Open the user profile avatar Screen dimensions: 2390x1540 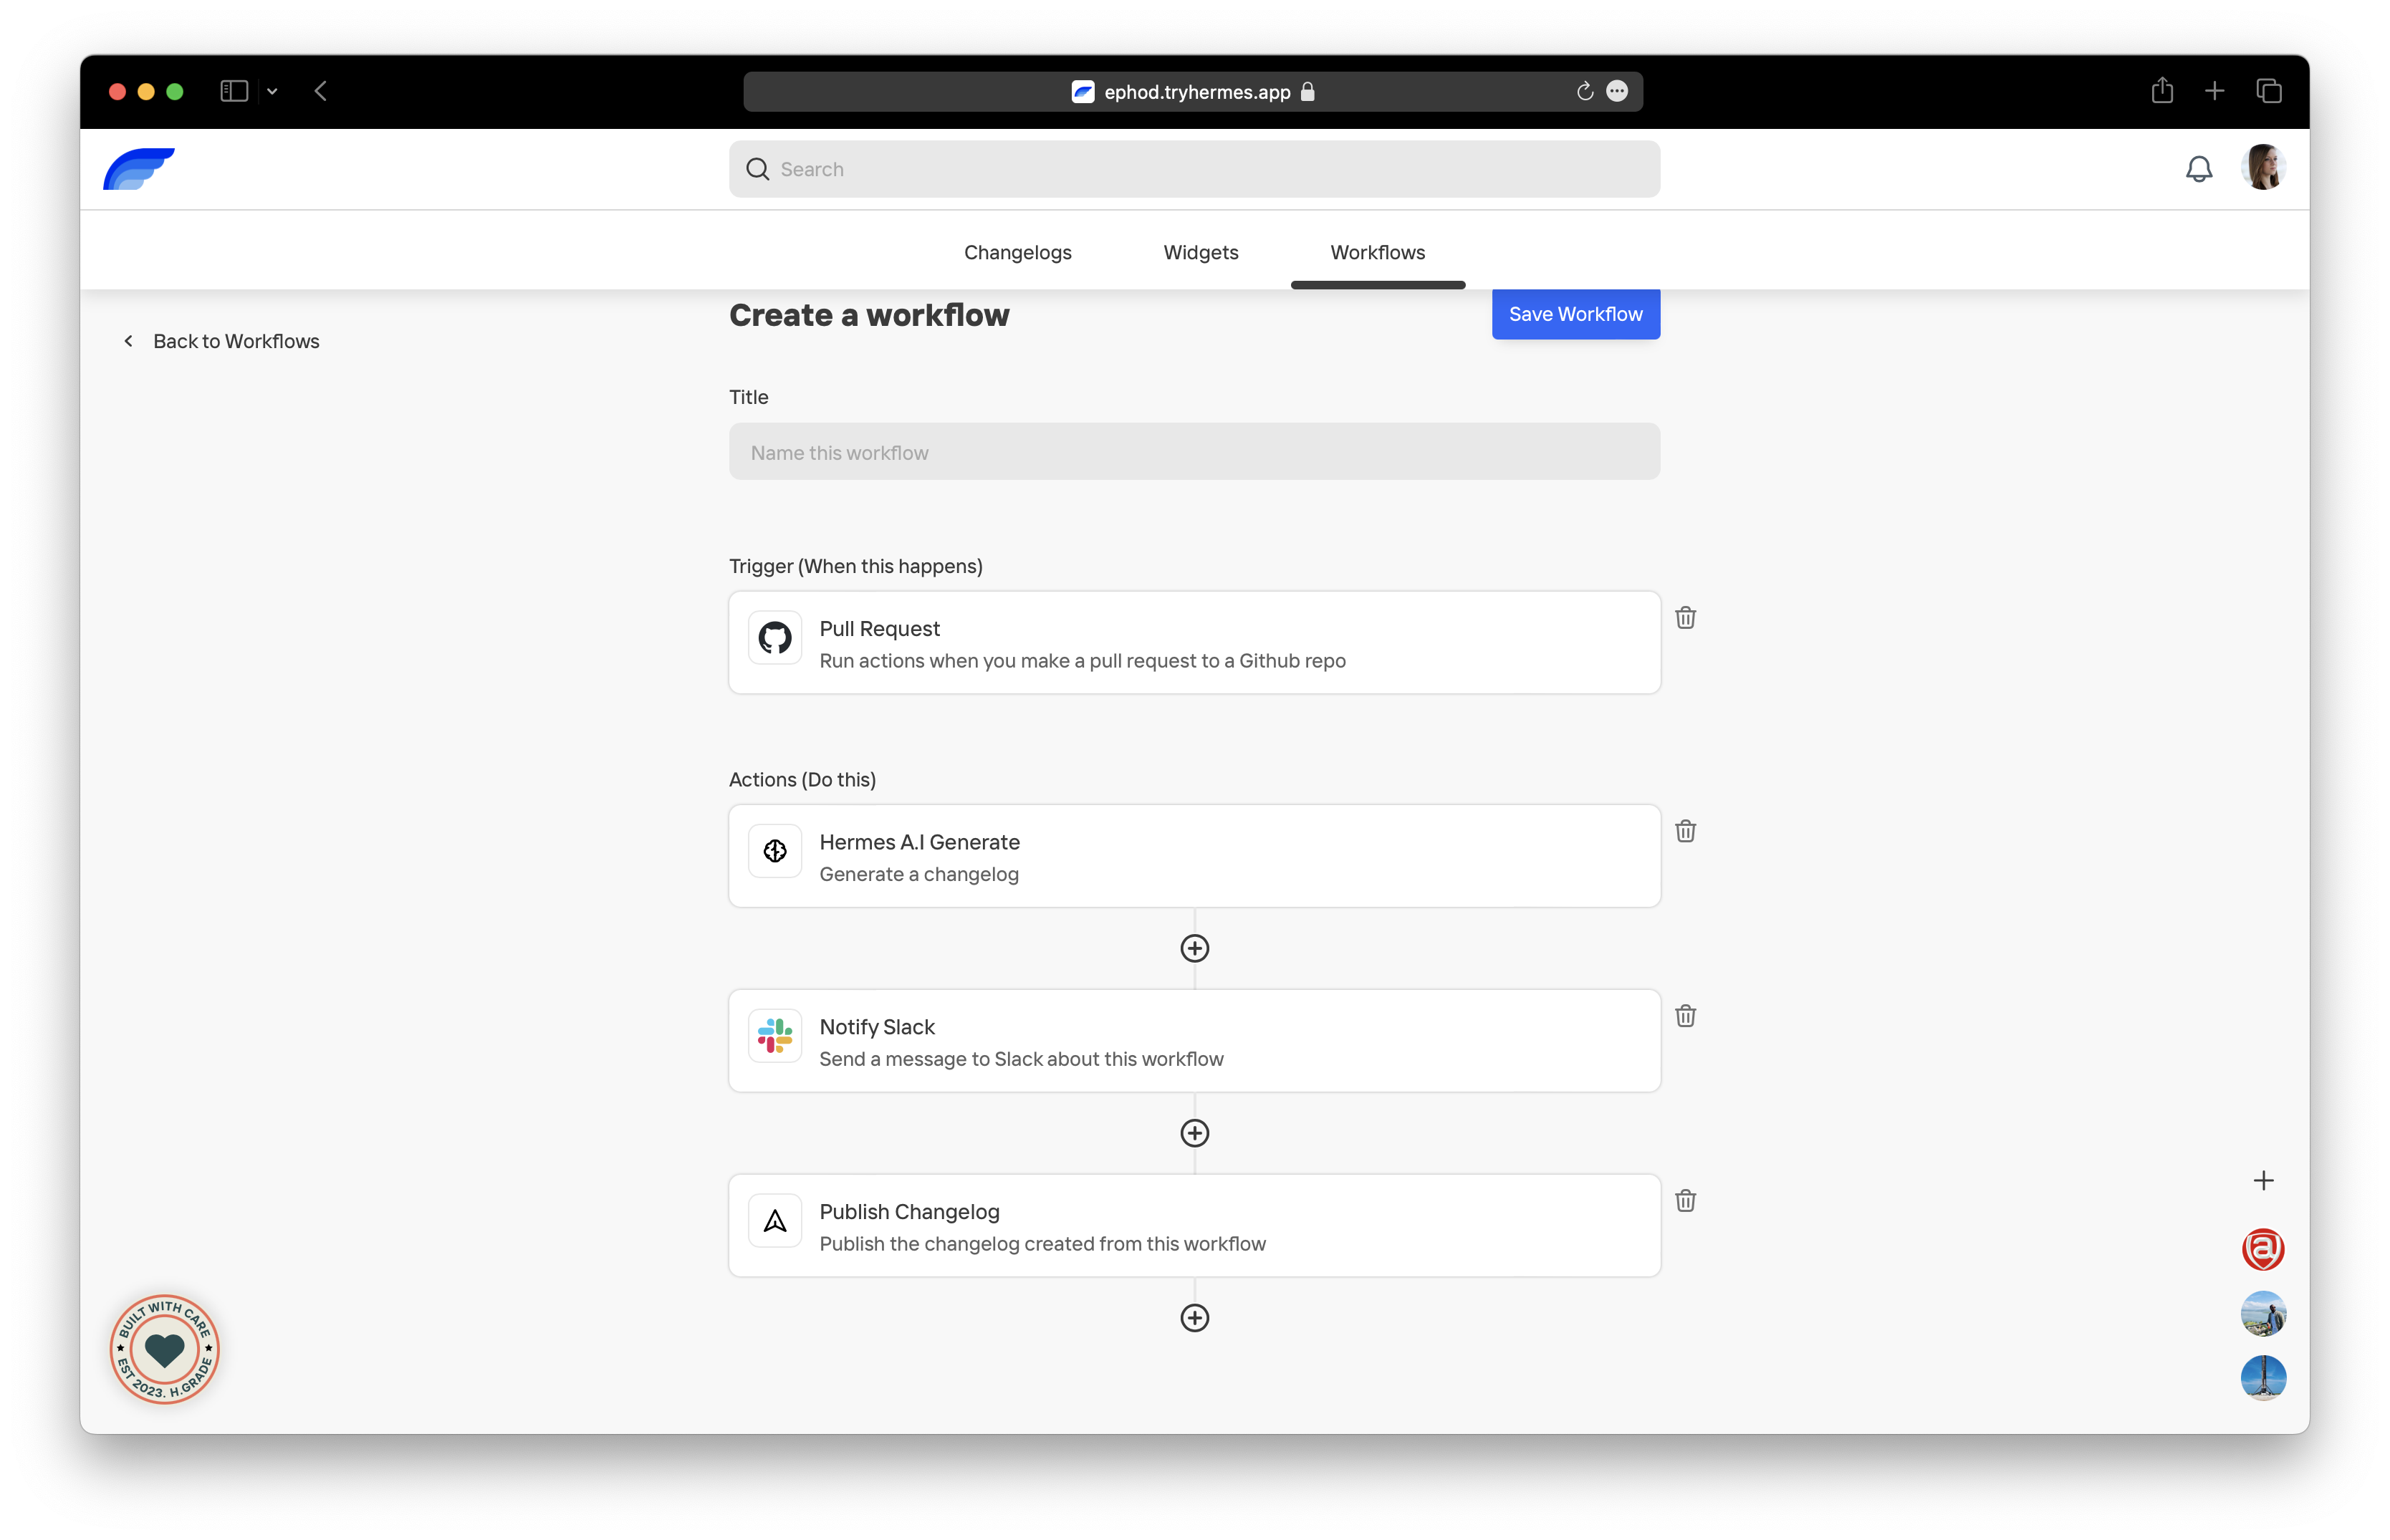(2262, 167)
